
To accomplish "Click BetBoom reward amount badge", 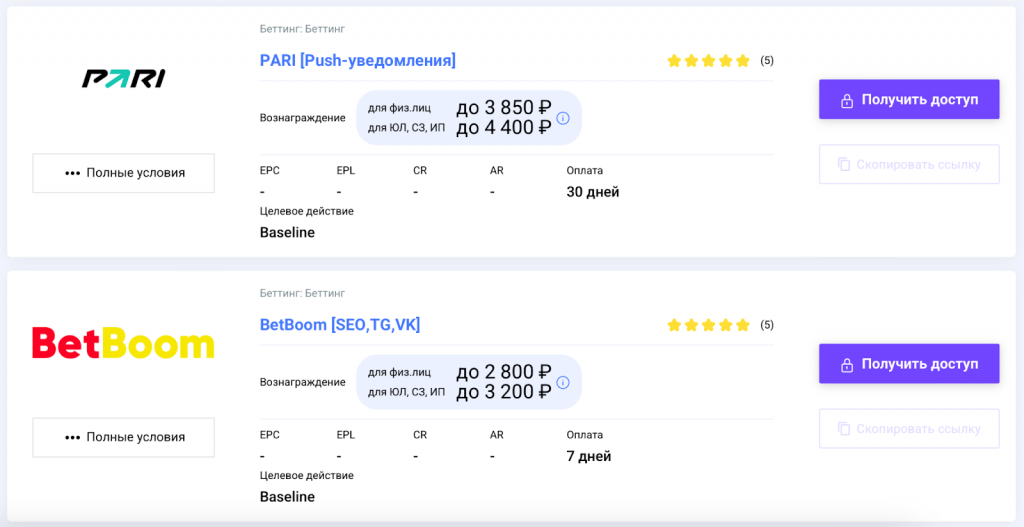I will tap(469, 382).
